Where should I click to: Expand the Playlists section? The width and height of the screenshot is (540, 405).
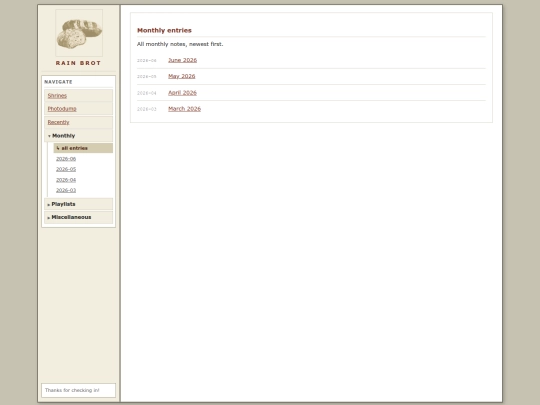tap(79, 204)
